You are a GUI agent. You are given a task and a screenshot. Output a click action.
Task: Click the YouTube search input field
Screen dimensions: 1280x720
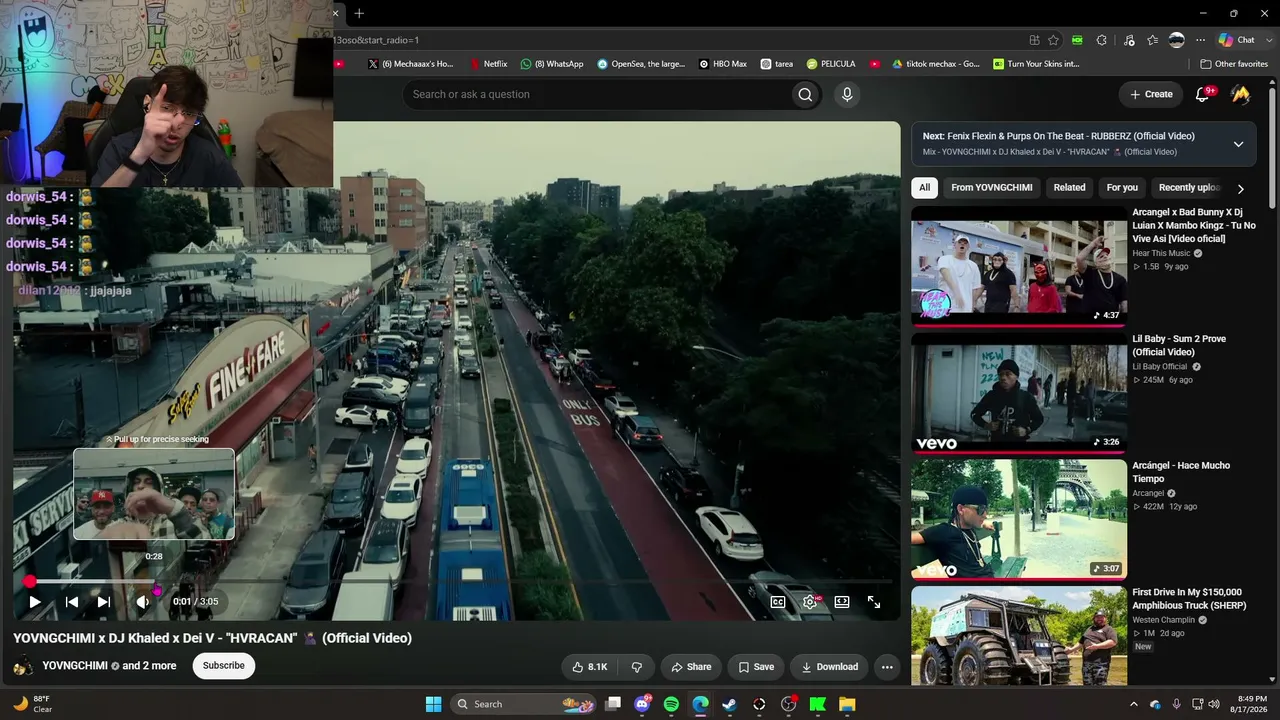(596, 94)
